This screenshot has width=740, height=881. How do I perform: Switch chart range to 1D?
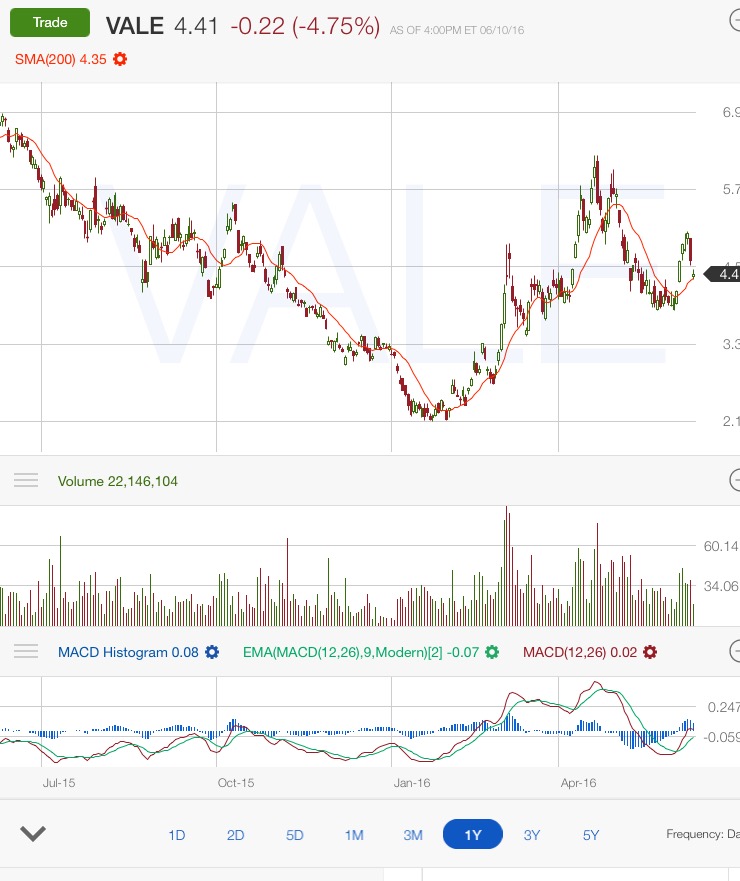tap(176, 835)
